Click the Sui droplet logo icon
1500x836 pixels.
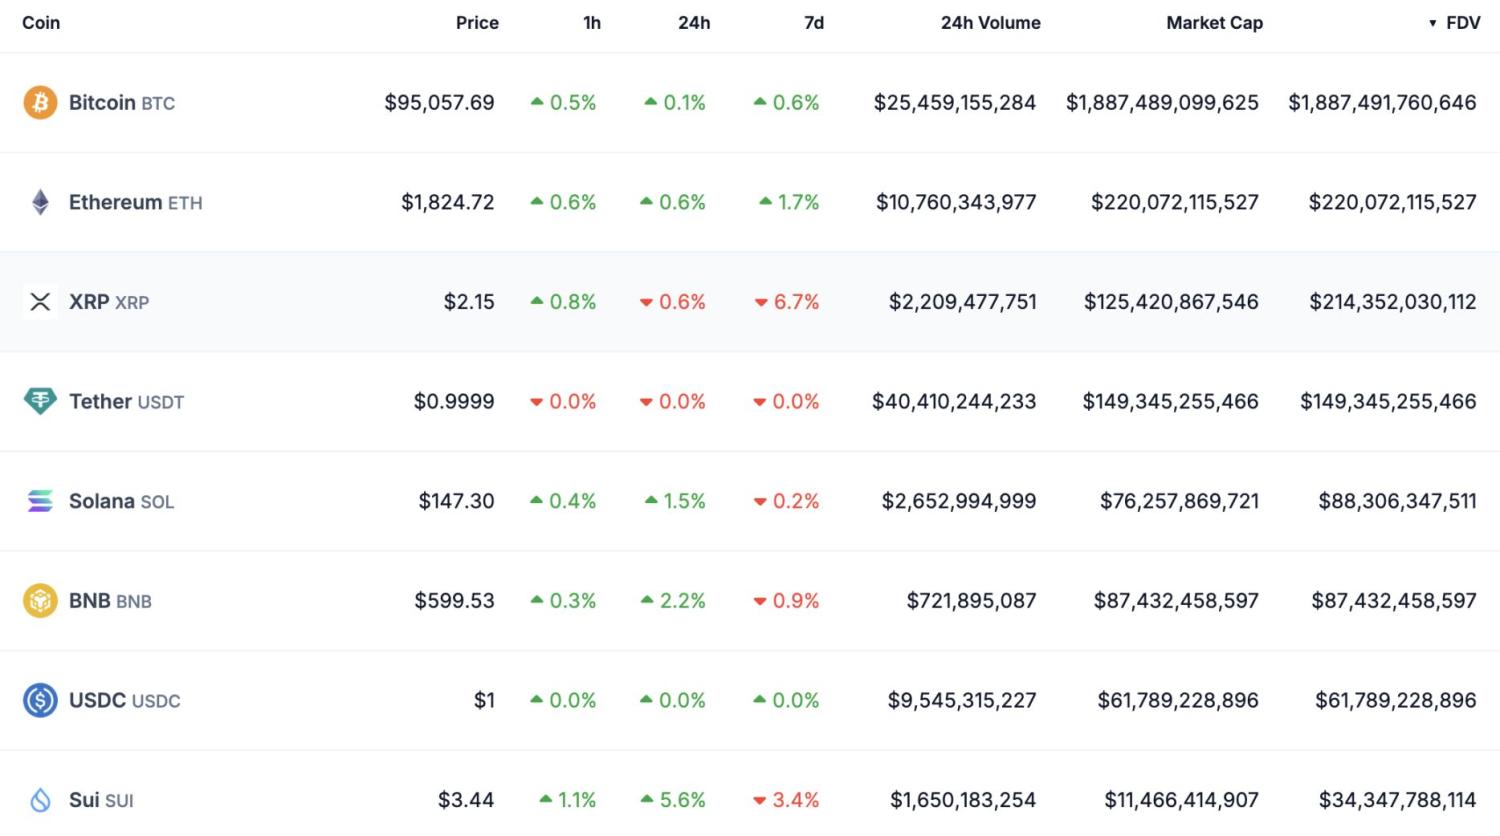[40, 800]
